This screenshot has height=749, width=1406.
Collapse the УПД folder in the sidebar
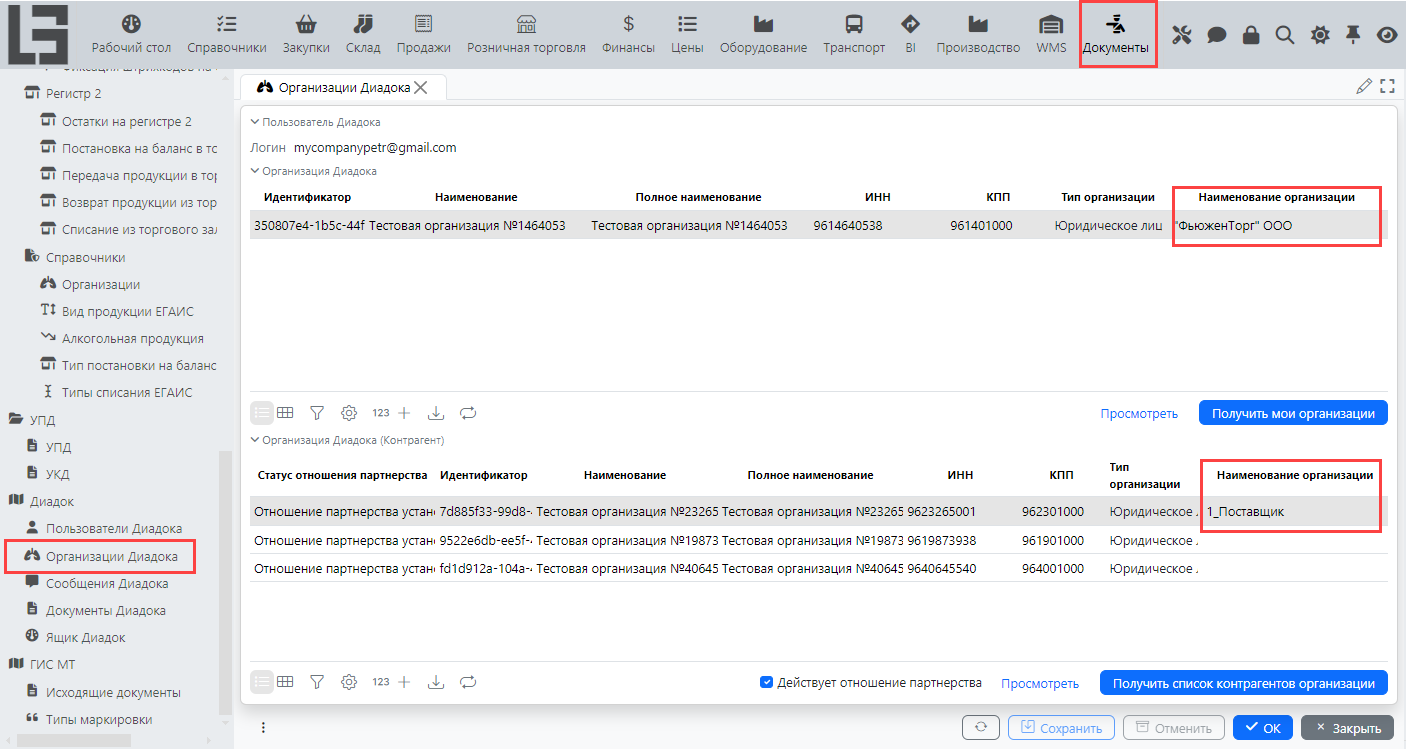click(x=16, y=420)
